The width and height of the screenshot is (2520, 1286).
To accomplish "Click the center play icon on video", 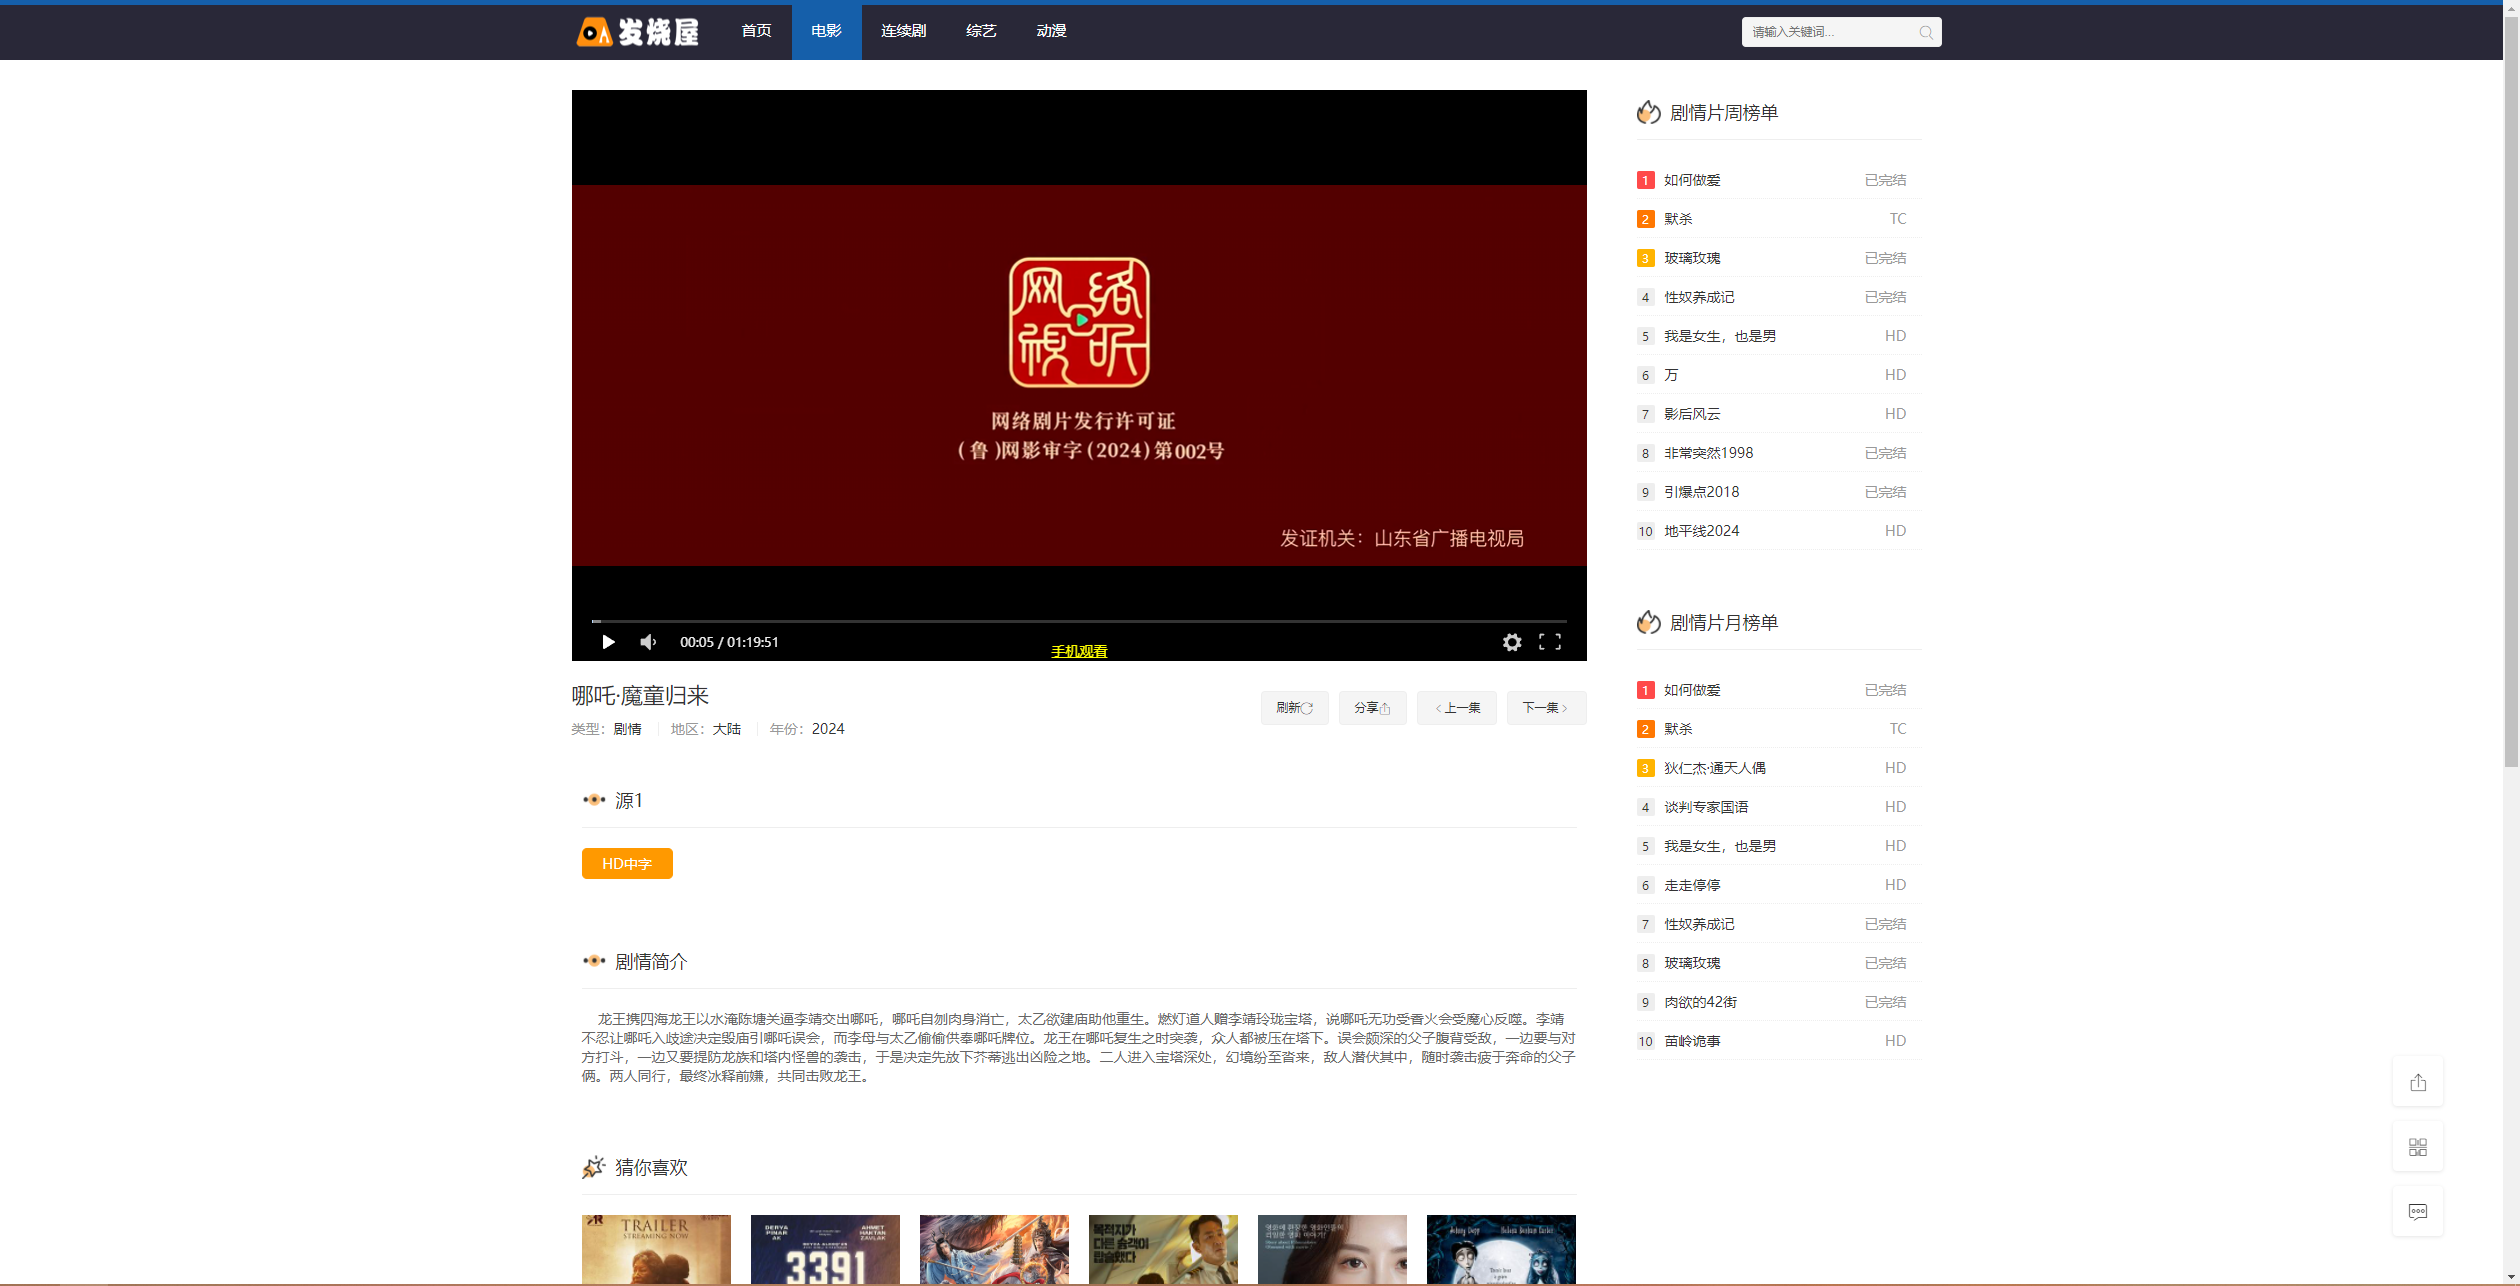I will [1081, 320].
